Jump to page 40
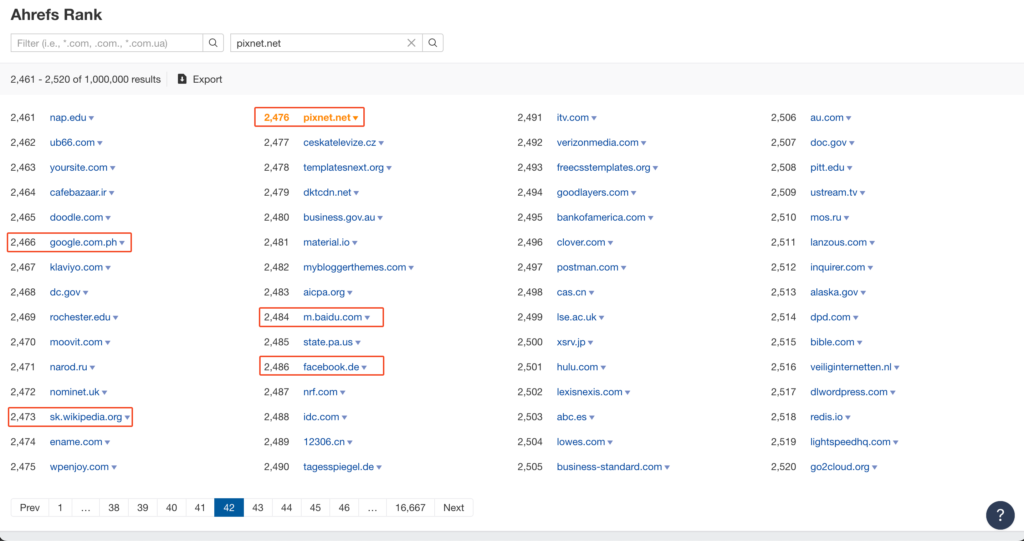Viewport: 1024px width, 541px height. pyautogui.click(x=171, y=508)
